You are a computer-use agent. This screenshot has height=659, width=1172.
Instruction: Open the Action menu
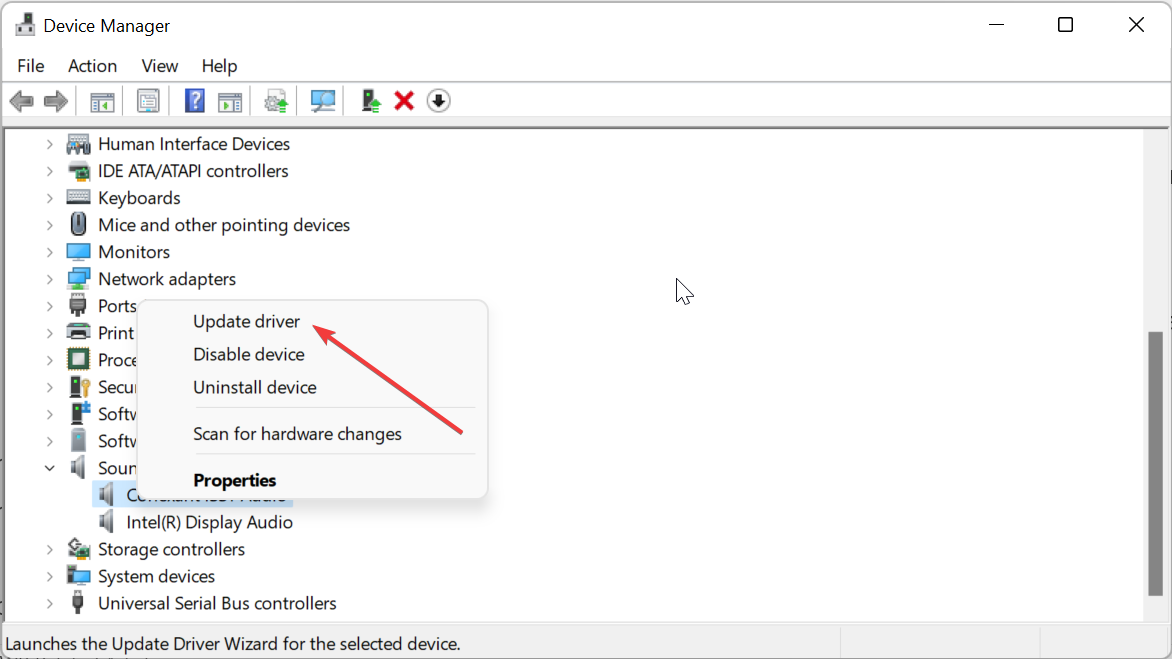(x=93, y=66)
